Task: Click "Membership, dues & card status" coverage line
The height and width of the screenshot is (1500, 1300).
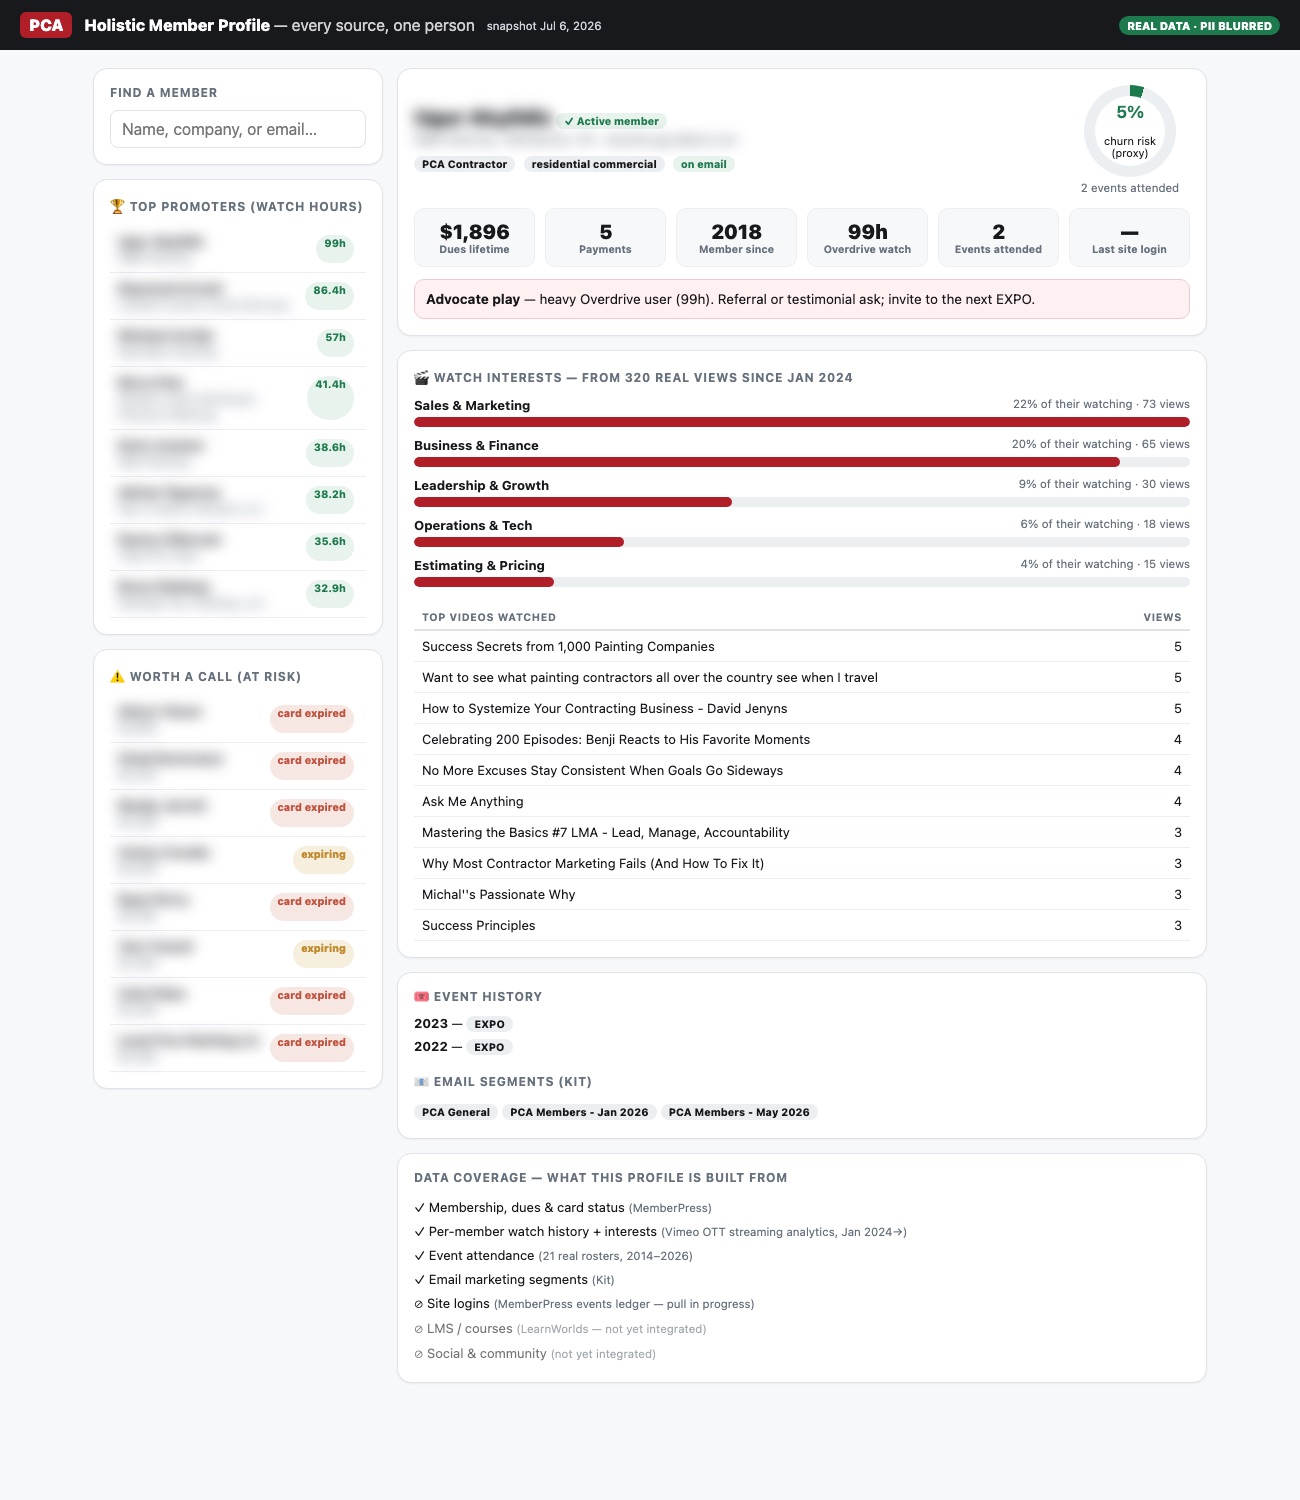Action: [x=563, y=1208]
